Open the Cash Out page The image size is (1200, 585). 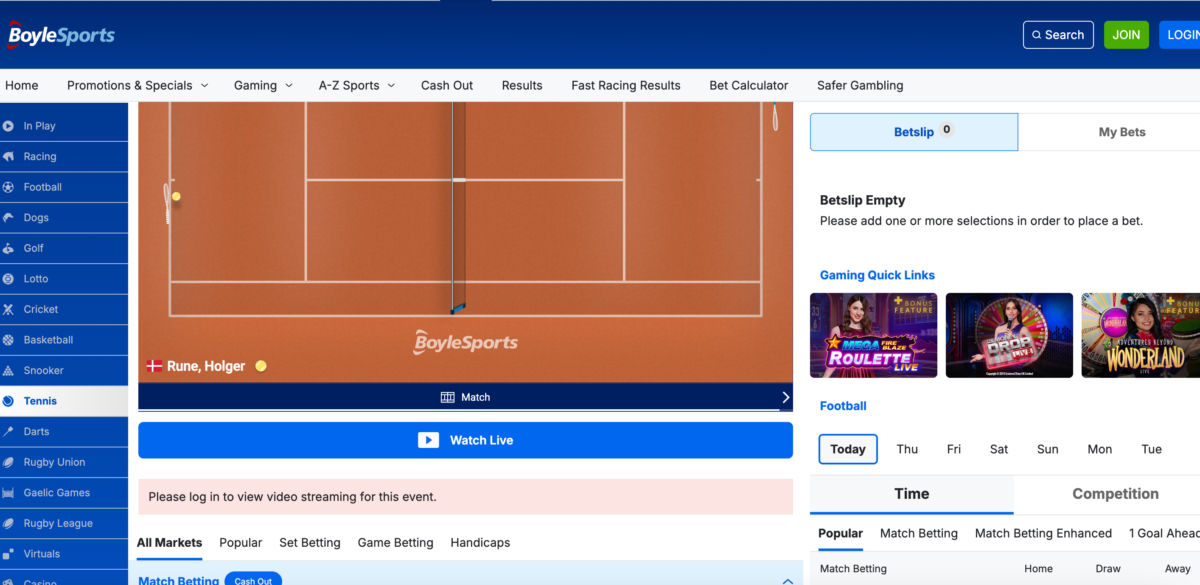(447, 85)
